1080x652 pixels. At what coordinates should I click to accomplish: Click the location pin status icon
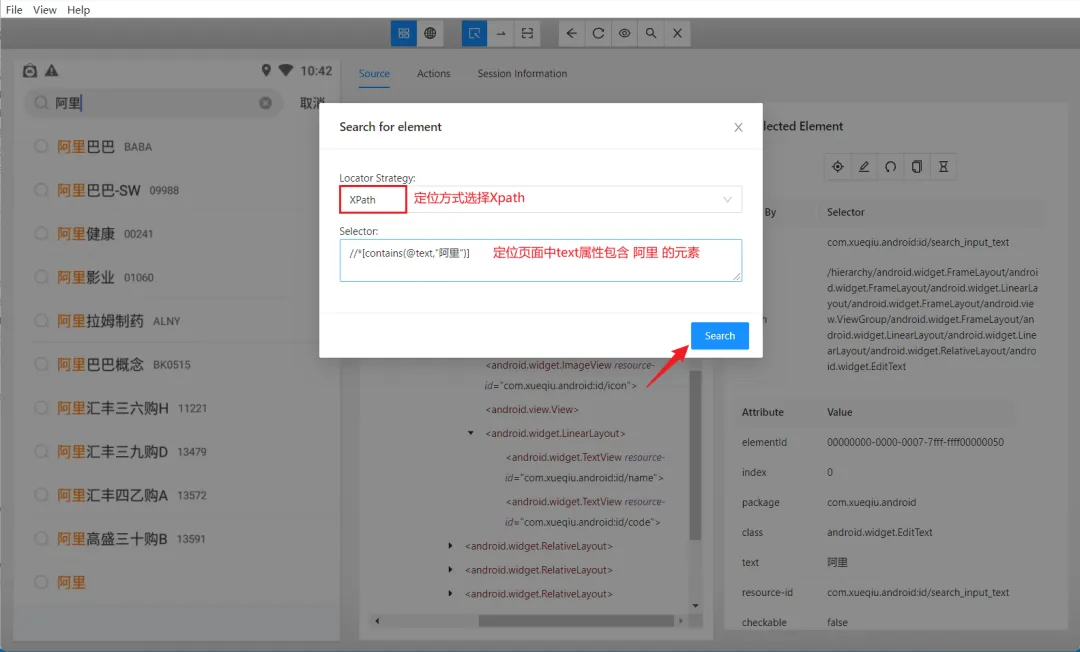coord(266,70)
